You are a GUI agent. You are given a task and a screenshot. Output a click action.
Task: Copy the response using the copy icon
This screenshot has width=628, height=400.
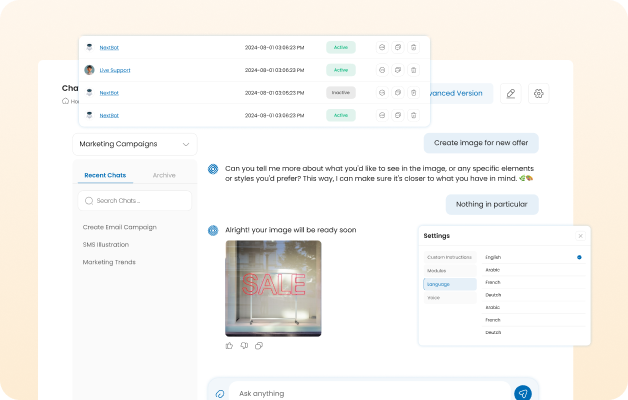point(259,346)
